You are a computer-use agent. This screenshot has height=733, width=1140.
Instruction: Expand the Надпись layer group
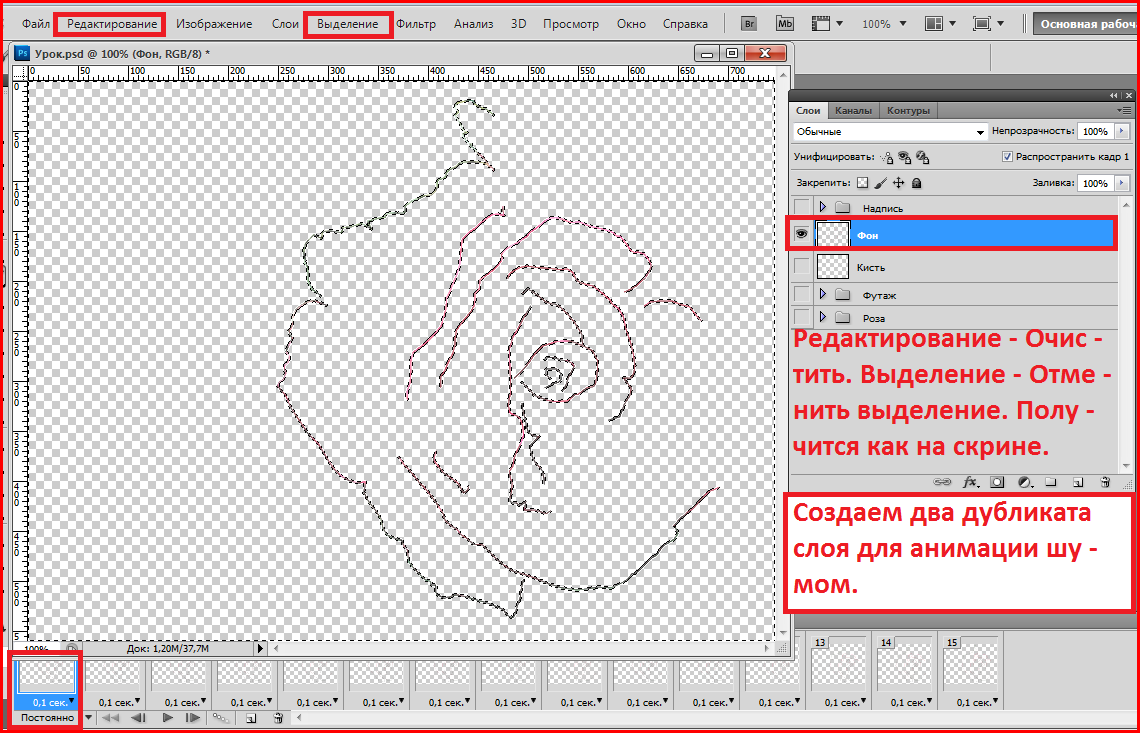823,208
